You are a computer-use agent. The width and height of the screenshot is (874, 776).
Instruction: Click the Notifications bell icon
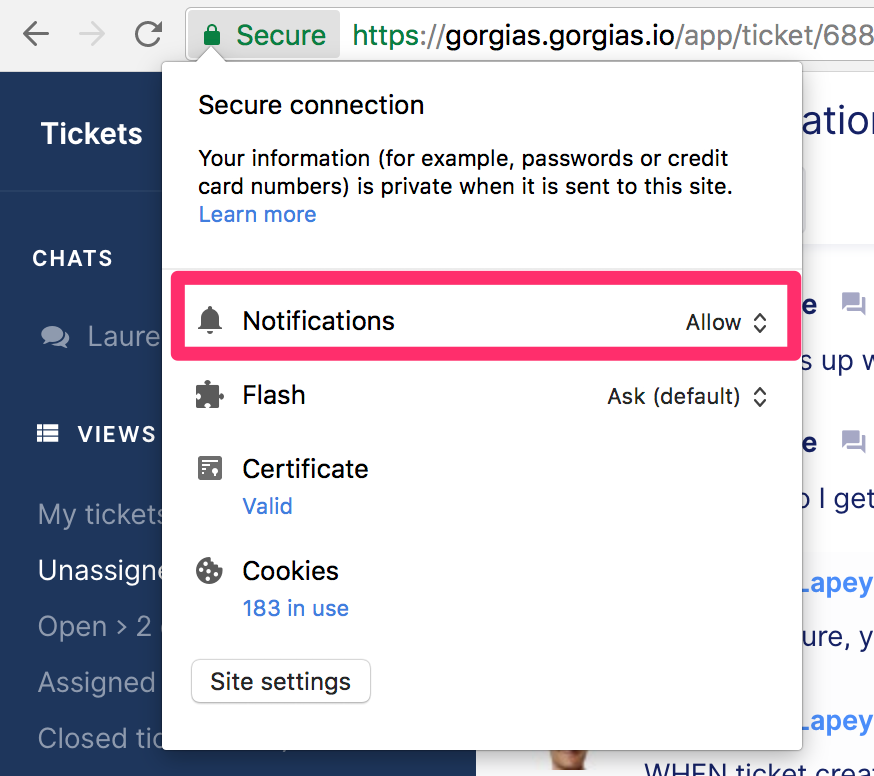click(x=210, y=321)
